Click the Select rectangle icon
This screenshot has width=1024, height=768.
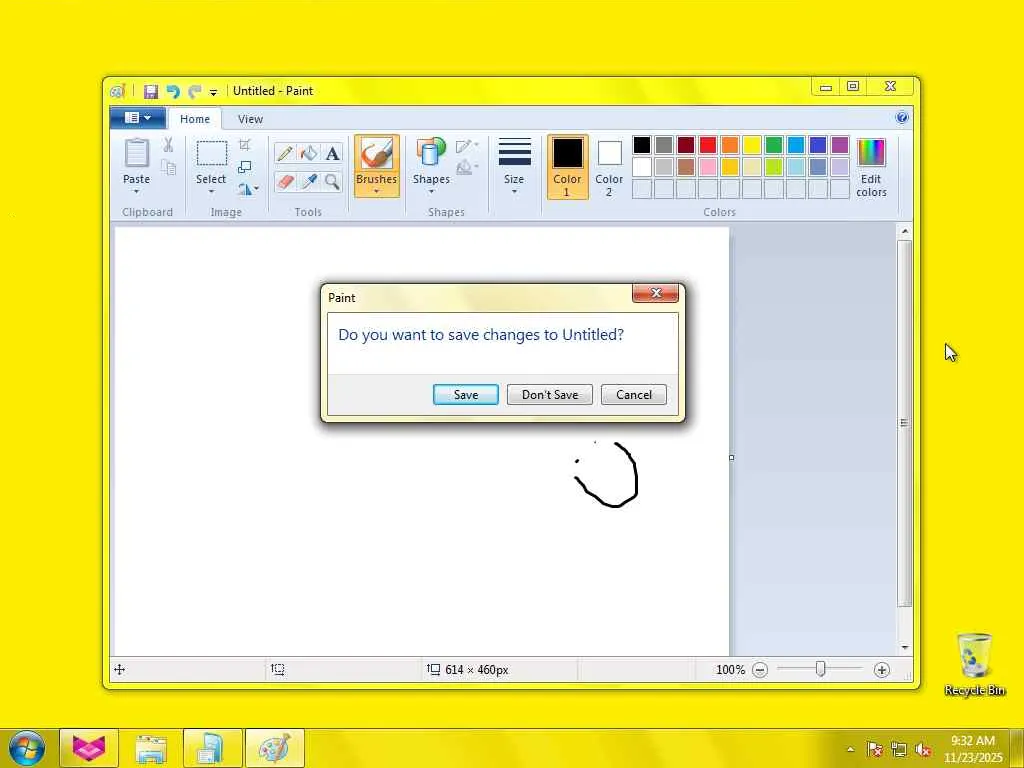pyautogui.click(x=212, y=153)
